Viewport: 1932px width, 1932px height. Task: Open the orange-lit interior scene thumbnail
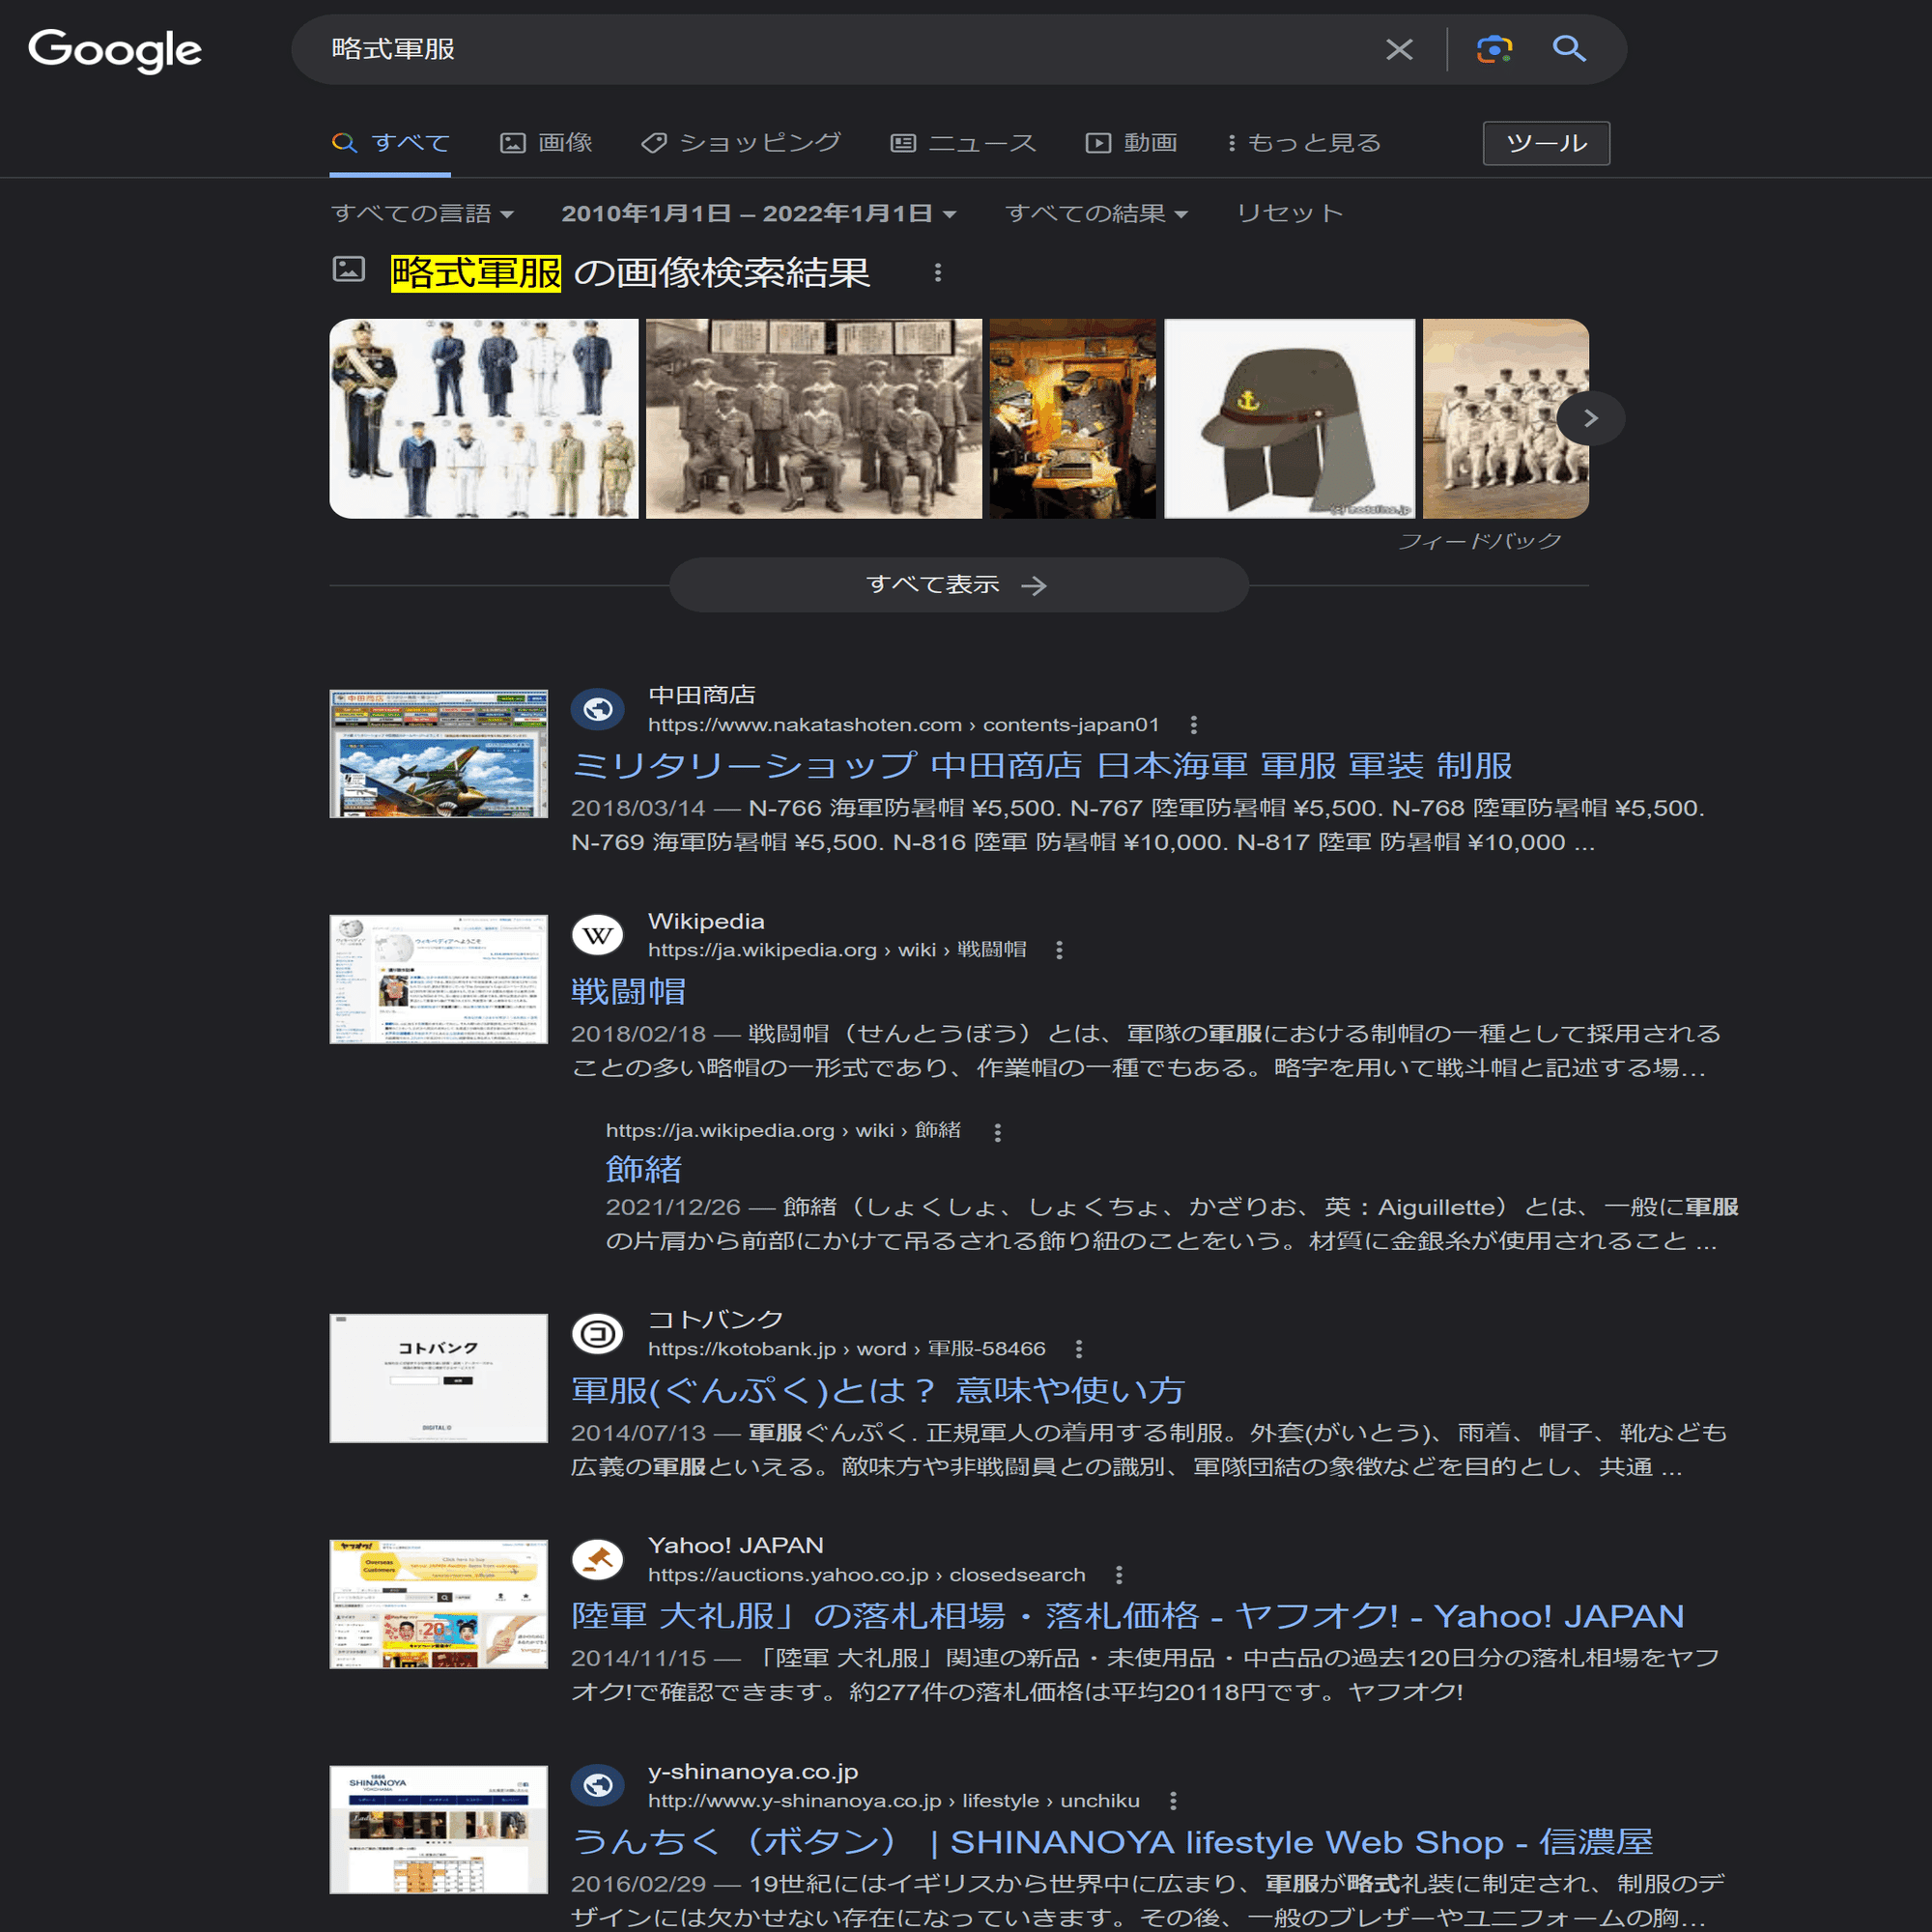(1073, 419)
